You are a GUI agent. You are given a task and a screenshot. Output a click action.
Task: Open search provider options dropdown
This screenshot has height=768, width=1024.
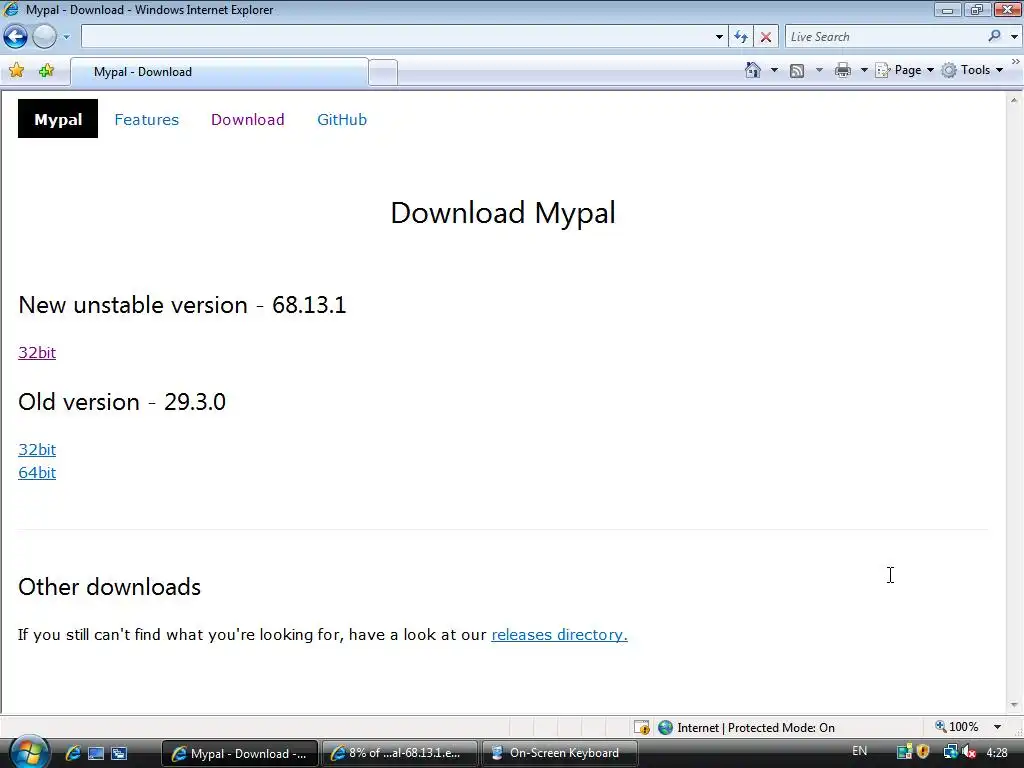(x=1014, y=37)
